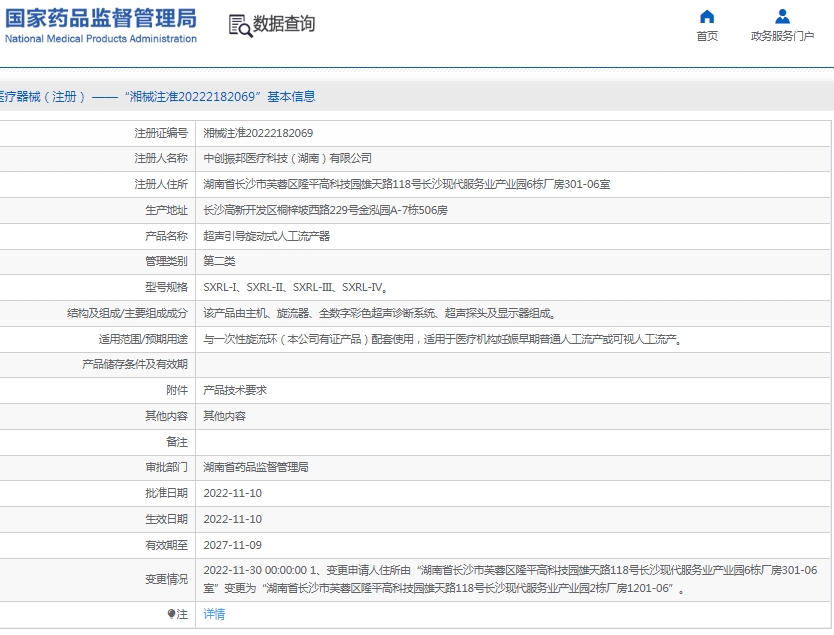Select approval department 湖南省药品监督管理局
The height and width of the screenshot is (635, 834).
click(256, 467)
